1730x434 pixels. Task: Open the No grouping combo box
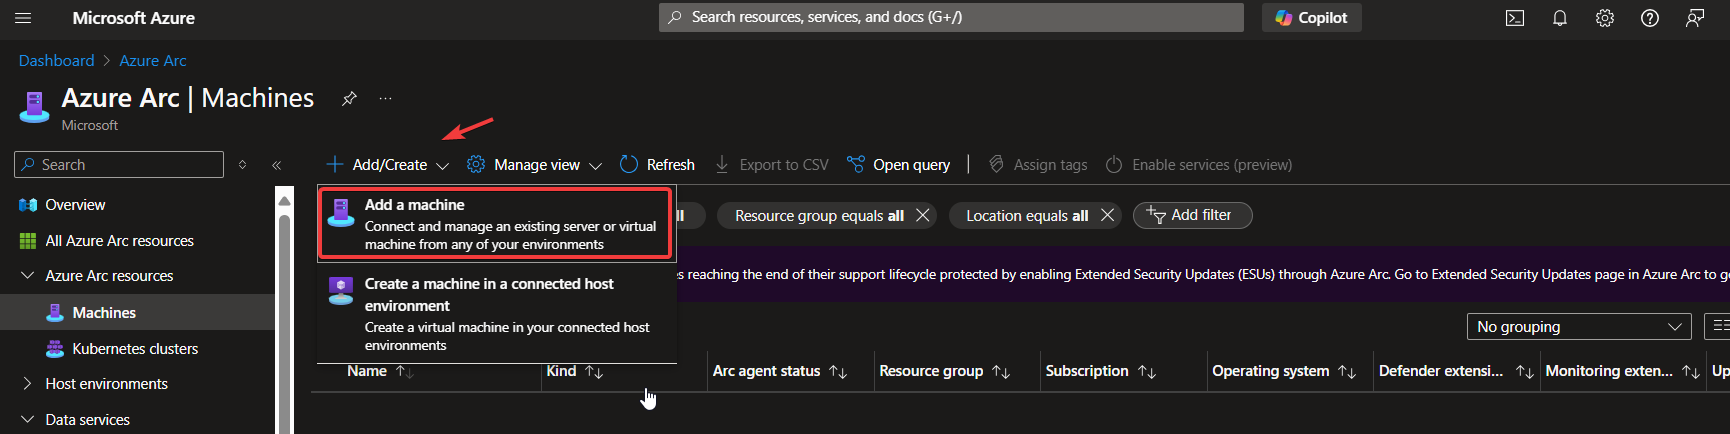click(x=1578, y=327)
